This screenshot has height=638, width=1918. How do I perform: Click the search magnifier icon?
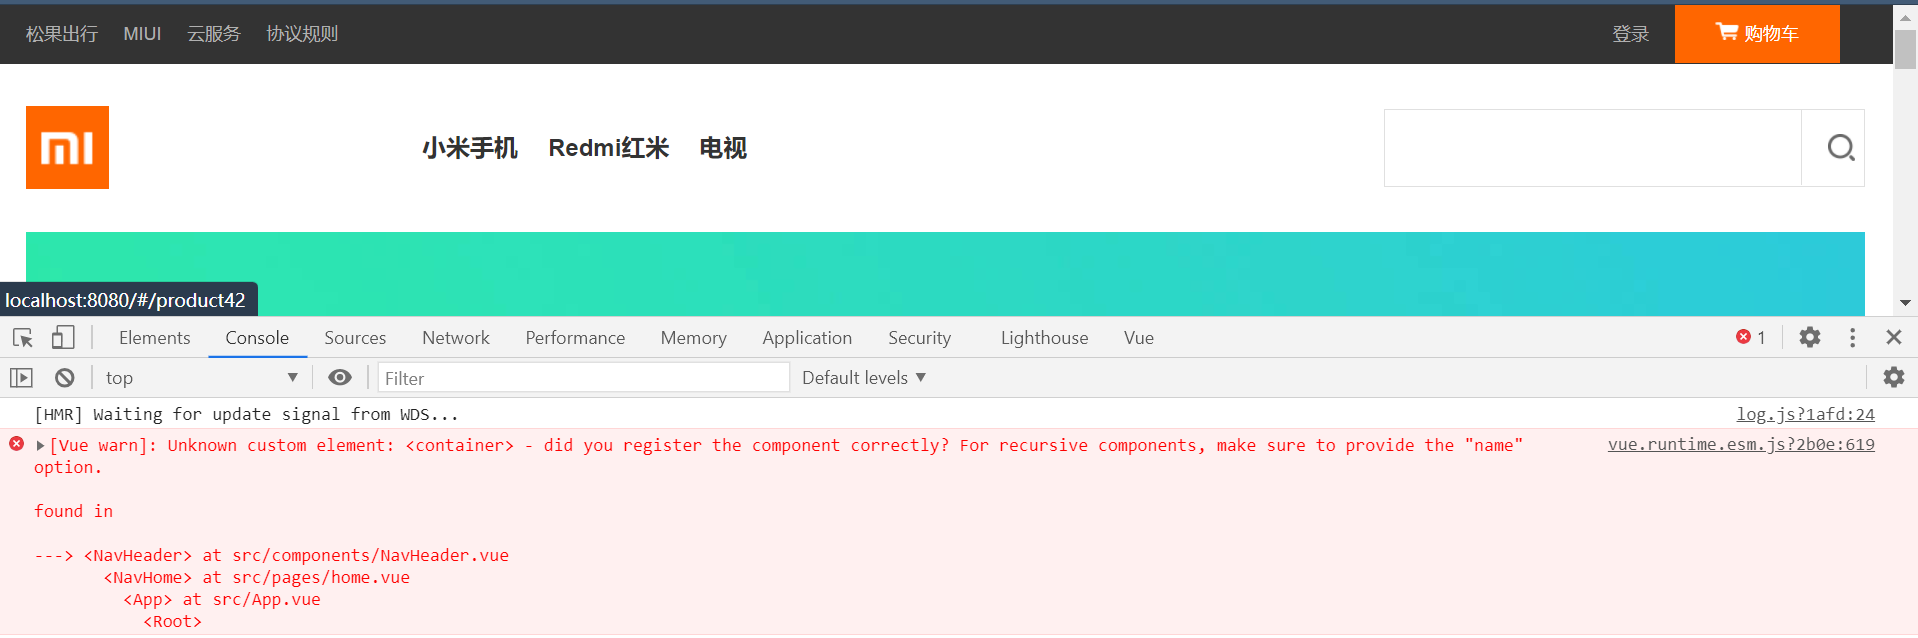(x=1840, y=148)
